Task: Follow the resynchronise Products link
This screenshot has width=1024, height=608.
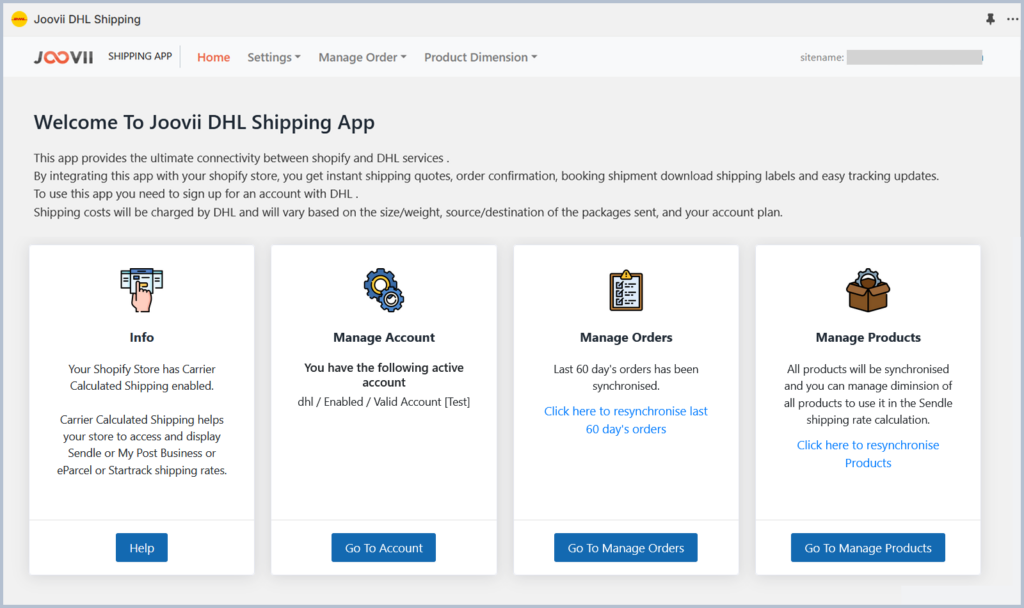Action: click(x=868, y=454)
